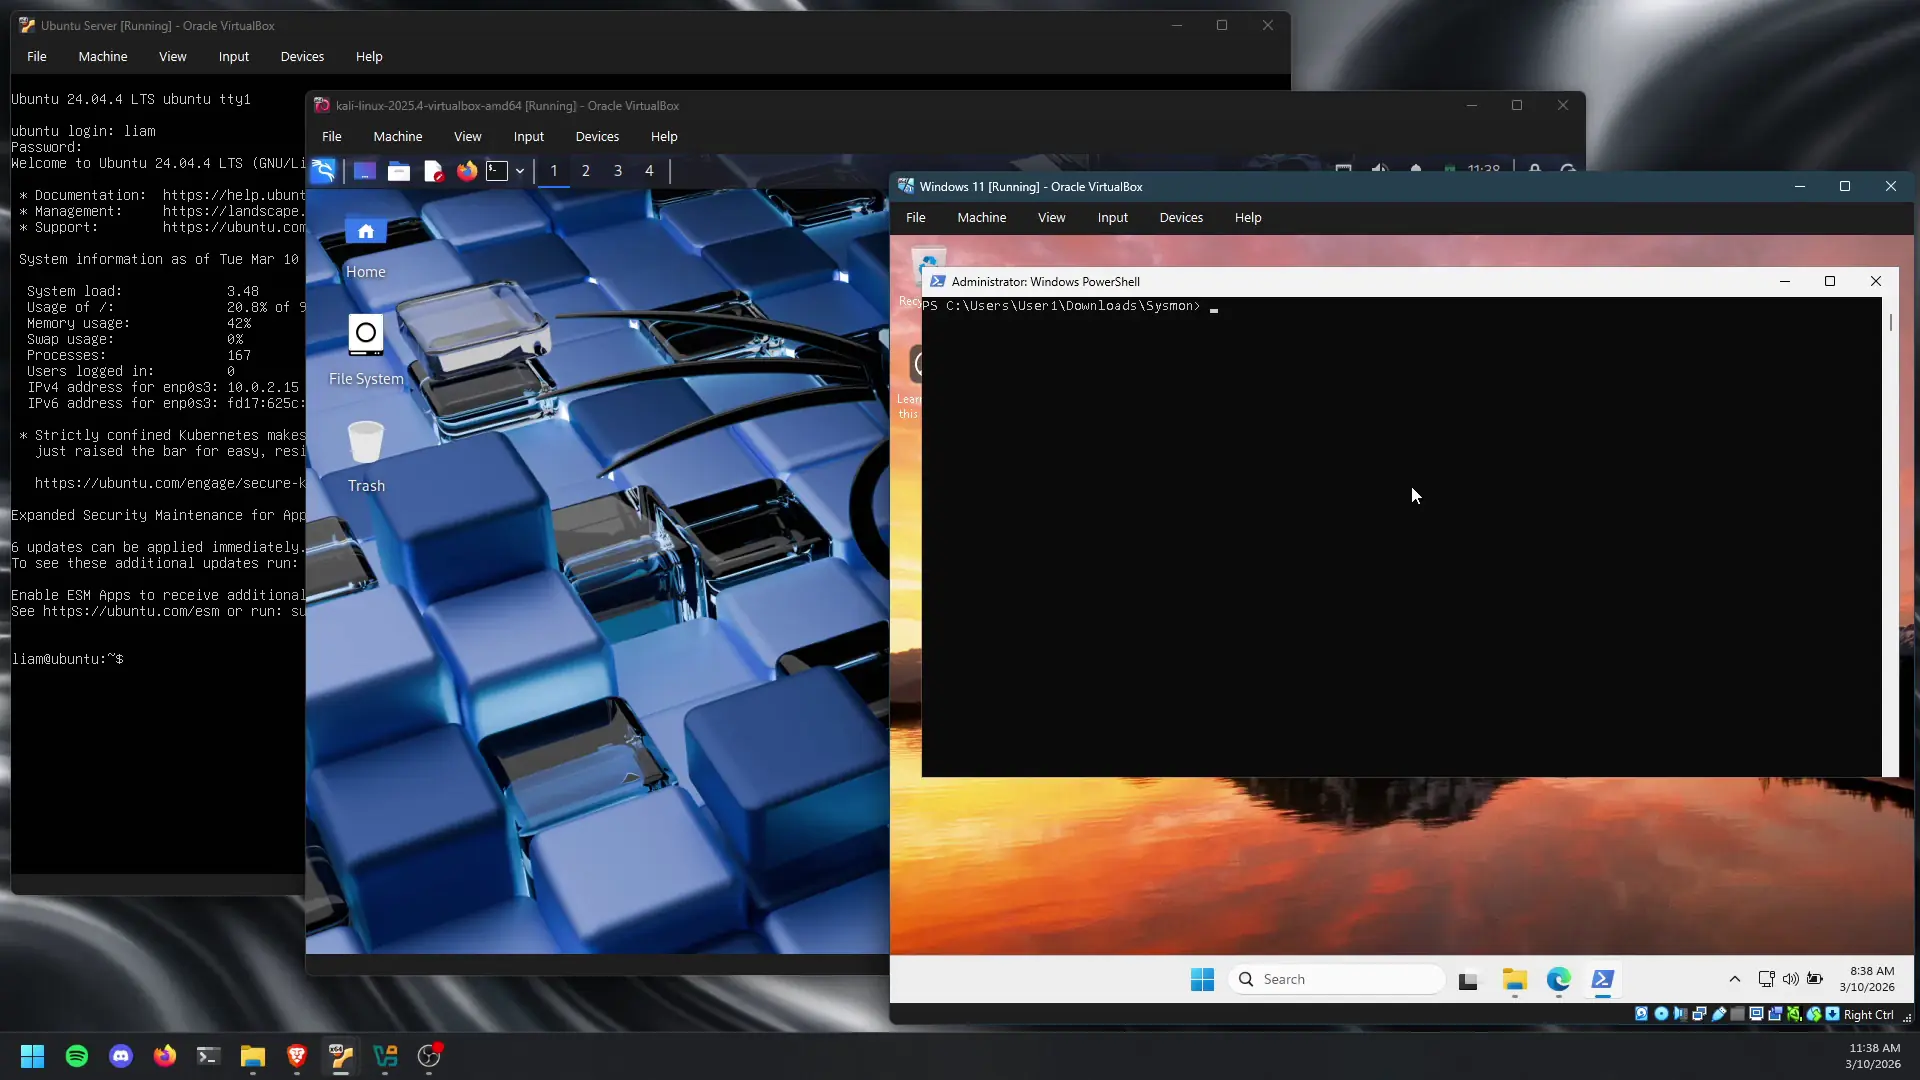Open guest clock showing 8:38 AM
Image resolution: width=1920 pixels, height=1080 pixels.
[x=1867, y=980]
